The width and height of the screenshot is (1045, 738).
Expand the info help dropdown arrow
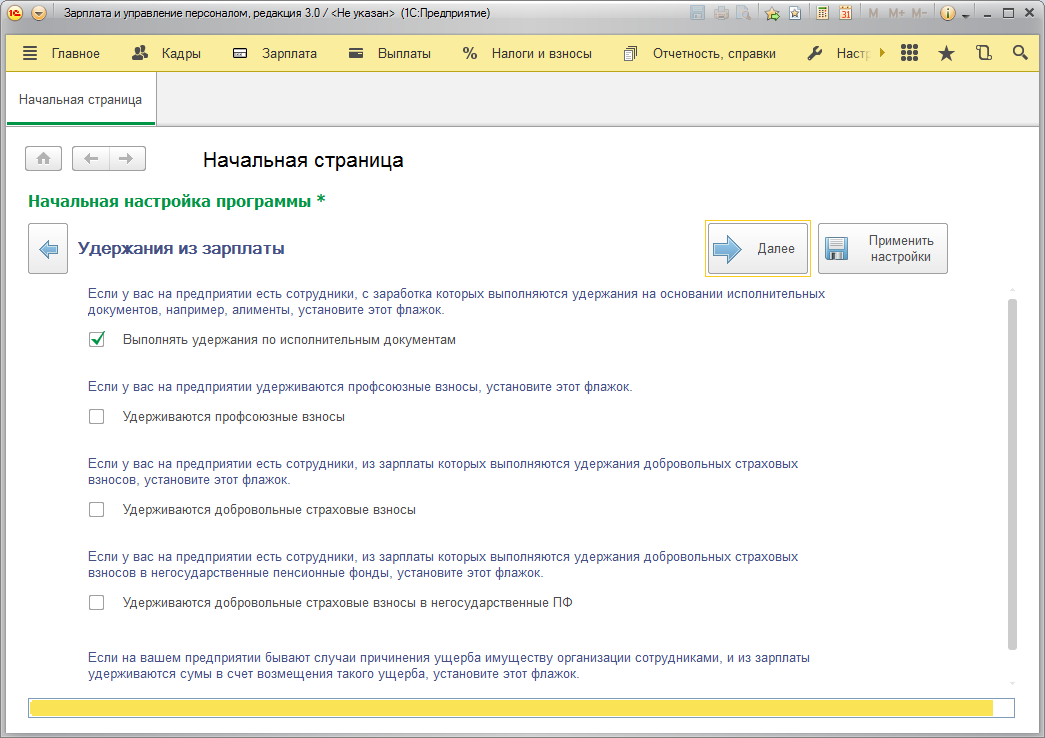(966, 15)
